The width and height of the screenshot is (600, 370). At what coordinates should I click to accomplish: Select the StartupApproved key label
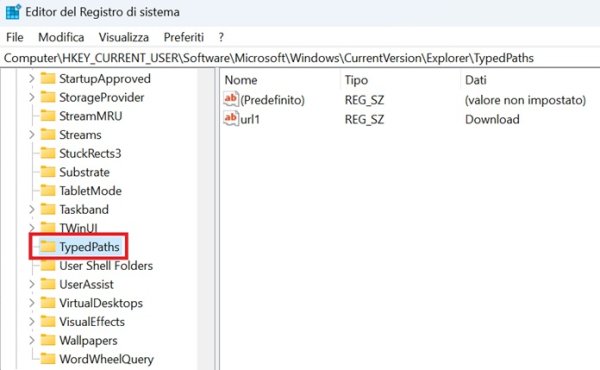(105, 79)
